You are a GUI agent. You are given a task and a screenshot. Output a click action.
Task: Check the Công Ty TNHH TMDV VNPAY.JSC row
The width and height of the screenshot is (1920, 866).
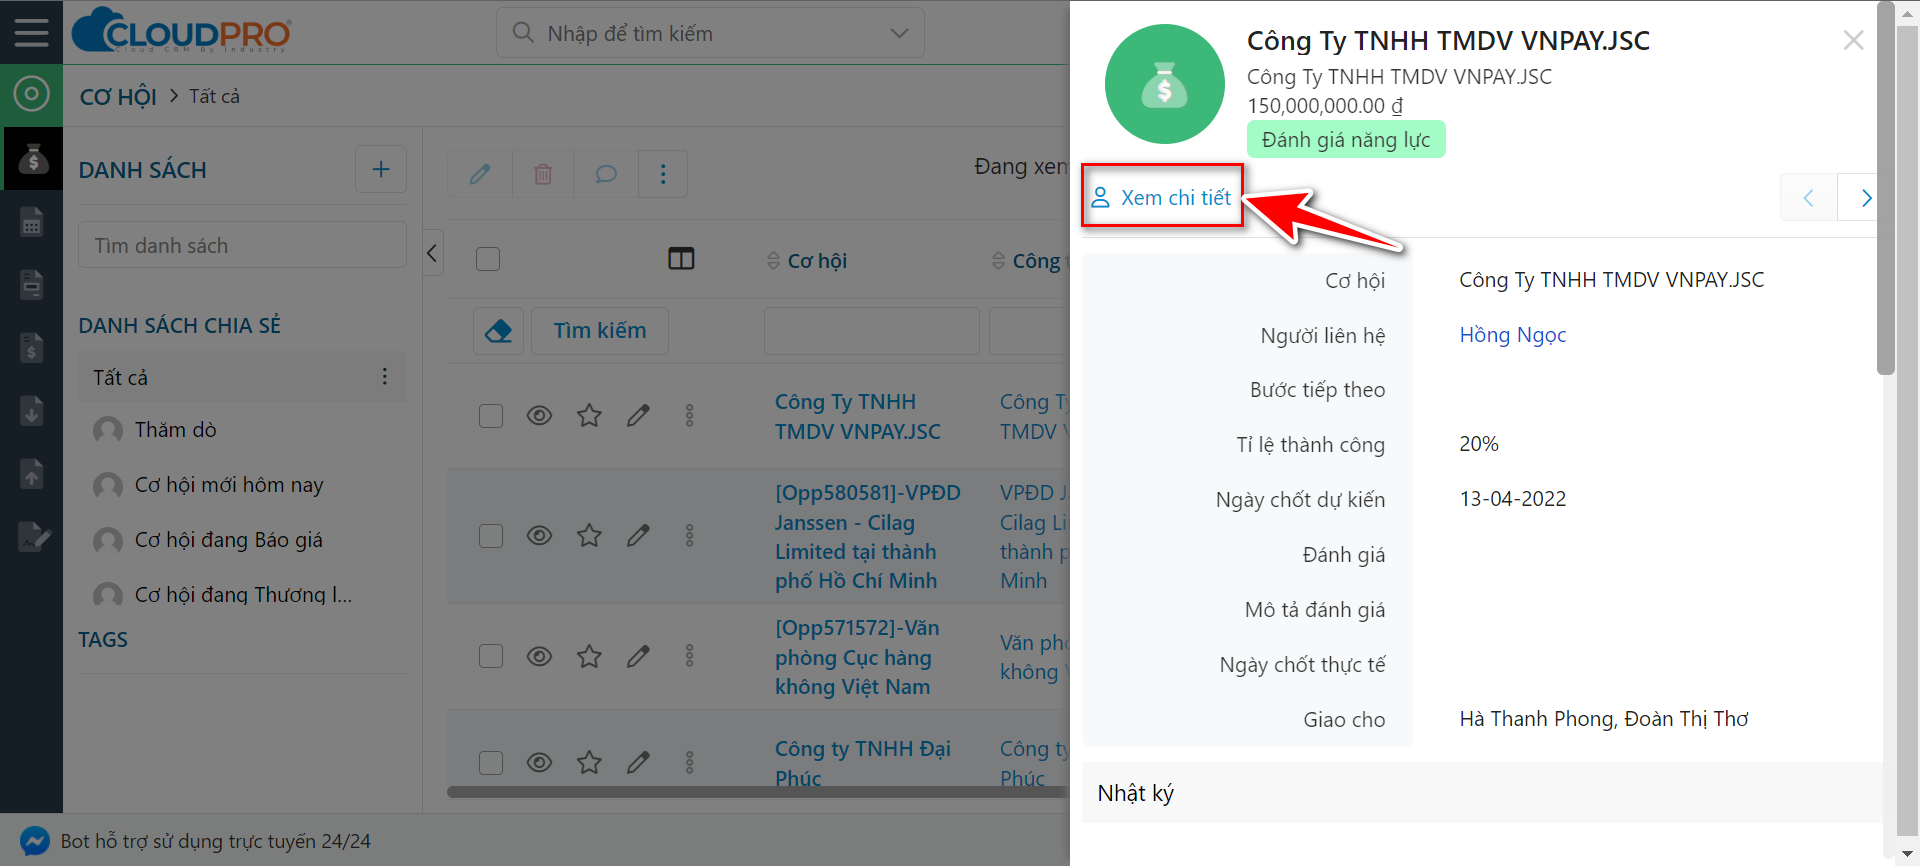490,415
